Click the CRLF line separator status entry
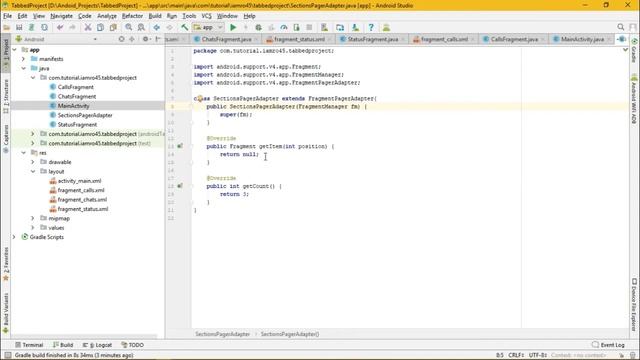 click(x=516, y=355)
